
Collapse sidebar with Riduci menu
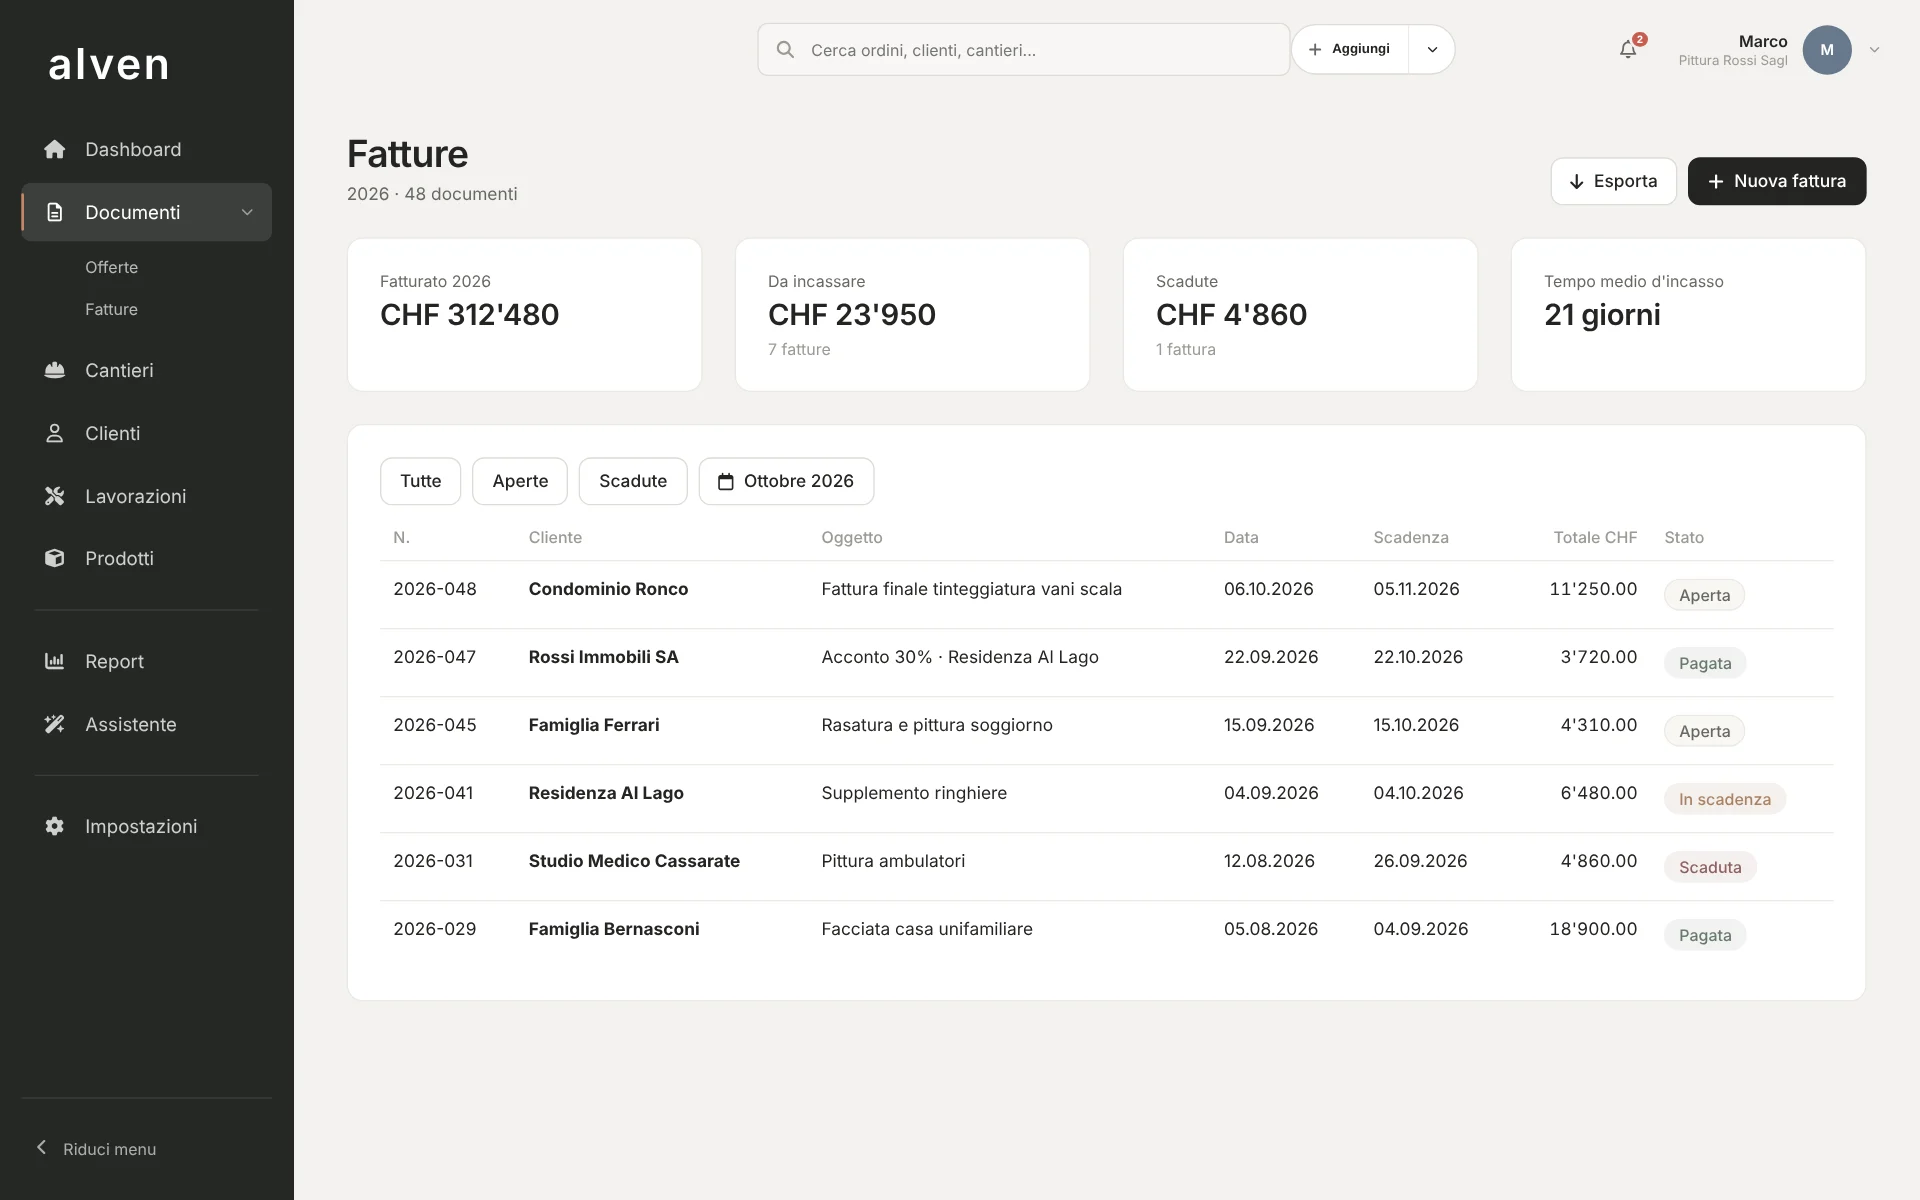pyautogui.click(x=97, y=1148)
